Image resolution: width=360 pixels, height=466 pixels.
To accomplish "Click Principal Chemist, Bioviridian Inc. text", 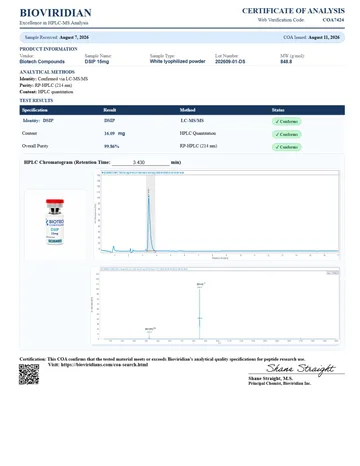I will coord(280,383).
